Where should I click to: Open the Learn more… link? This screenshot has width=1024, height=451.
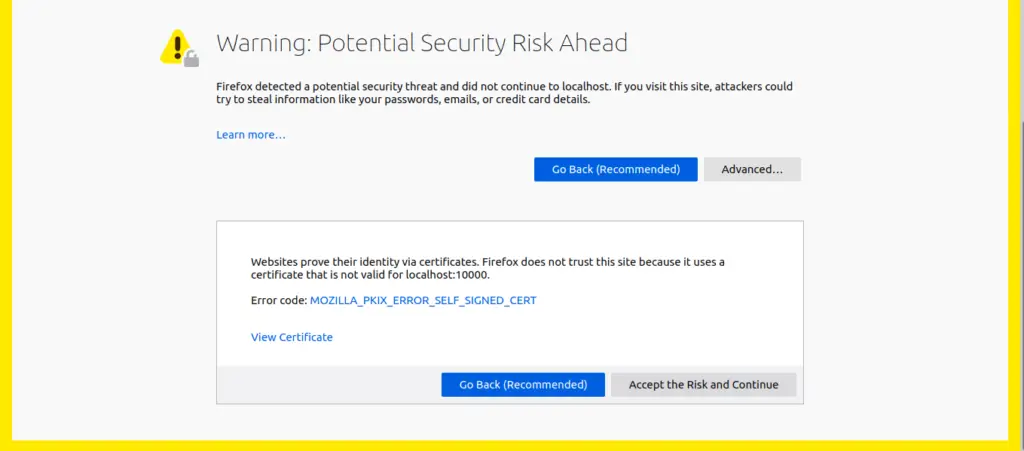(251, 135)
